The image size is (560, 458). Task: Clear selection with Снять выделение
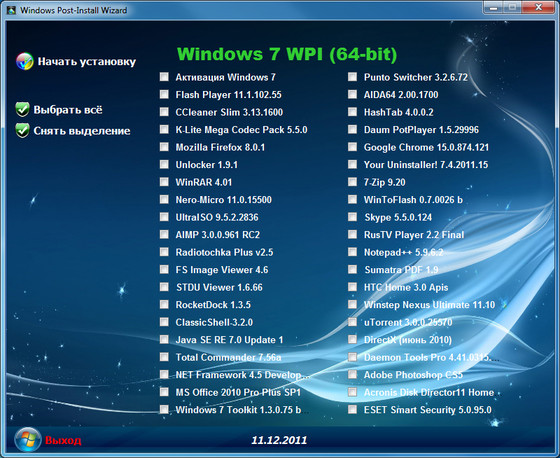click(x=82, y=131)
